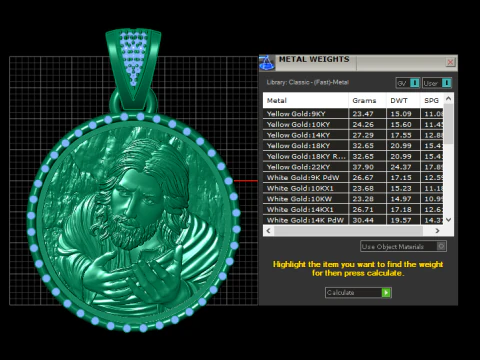480x360 pixels.
Task: Click the 20.99 DWT value for Yellow Gold:18KY
Action: coord(401,146)
